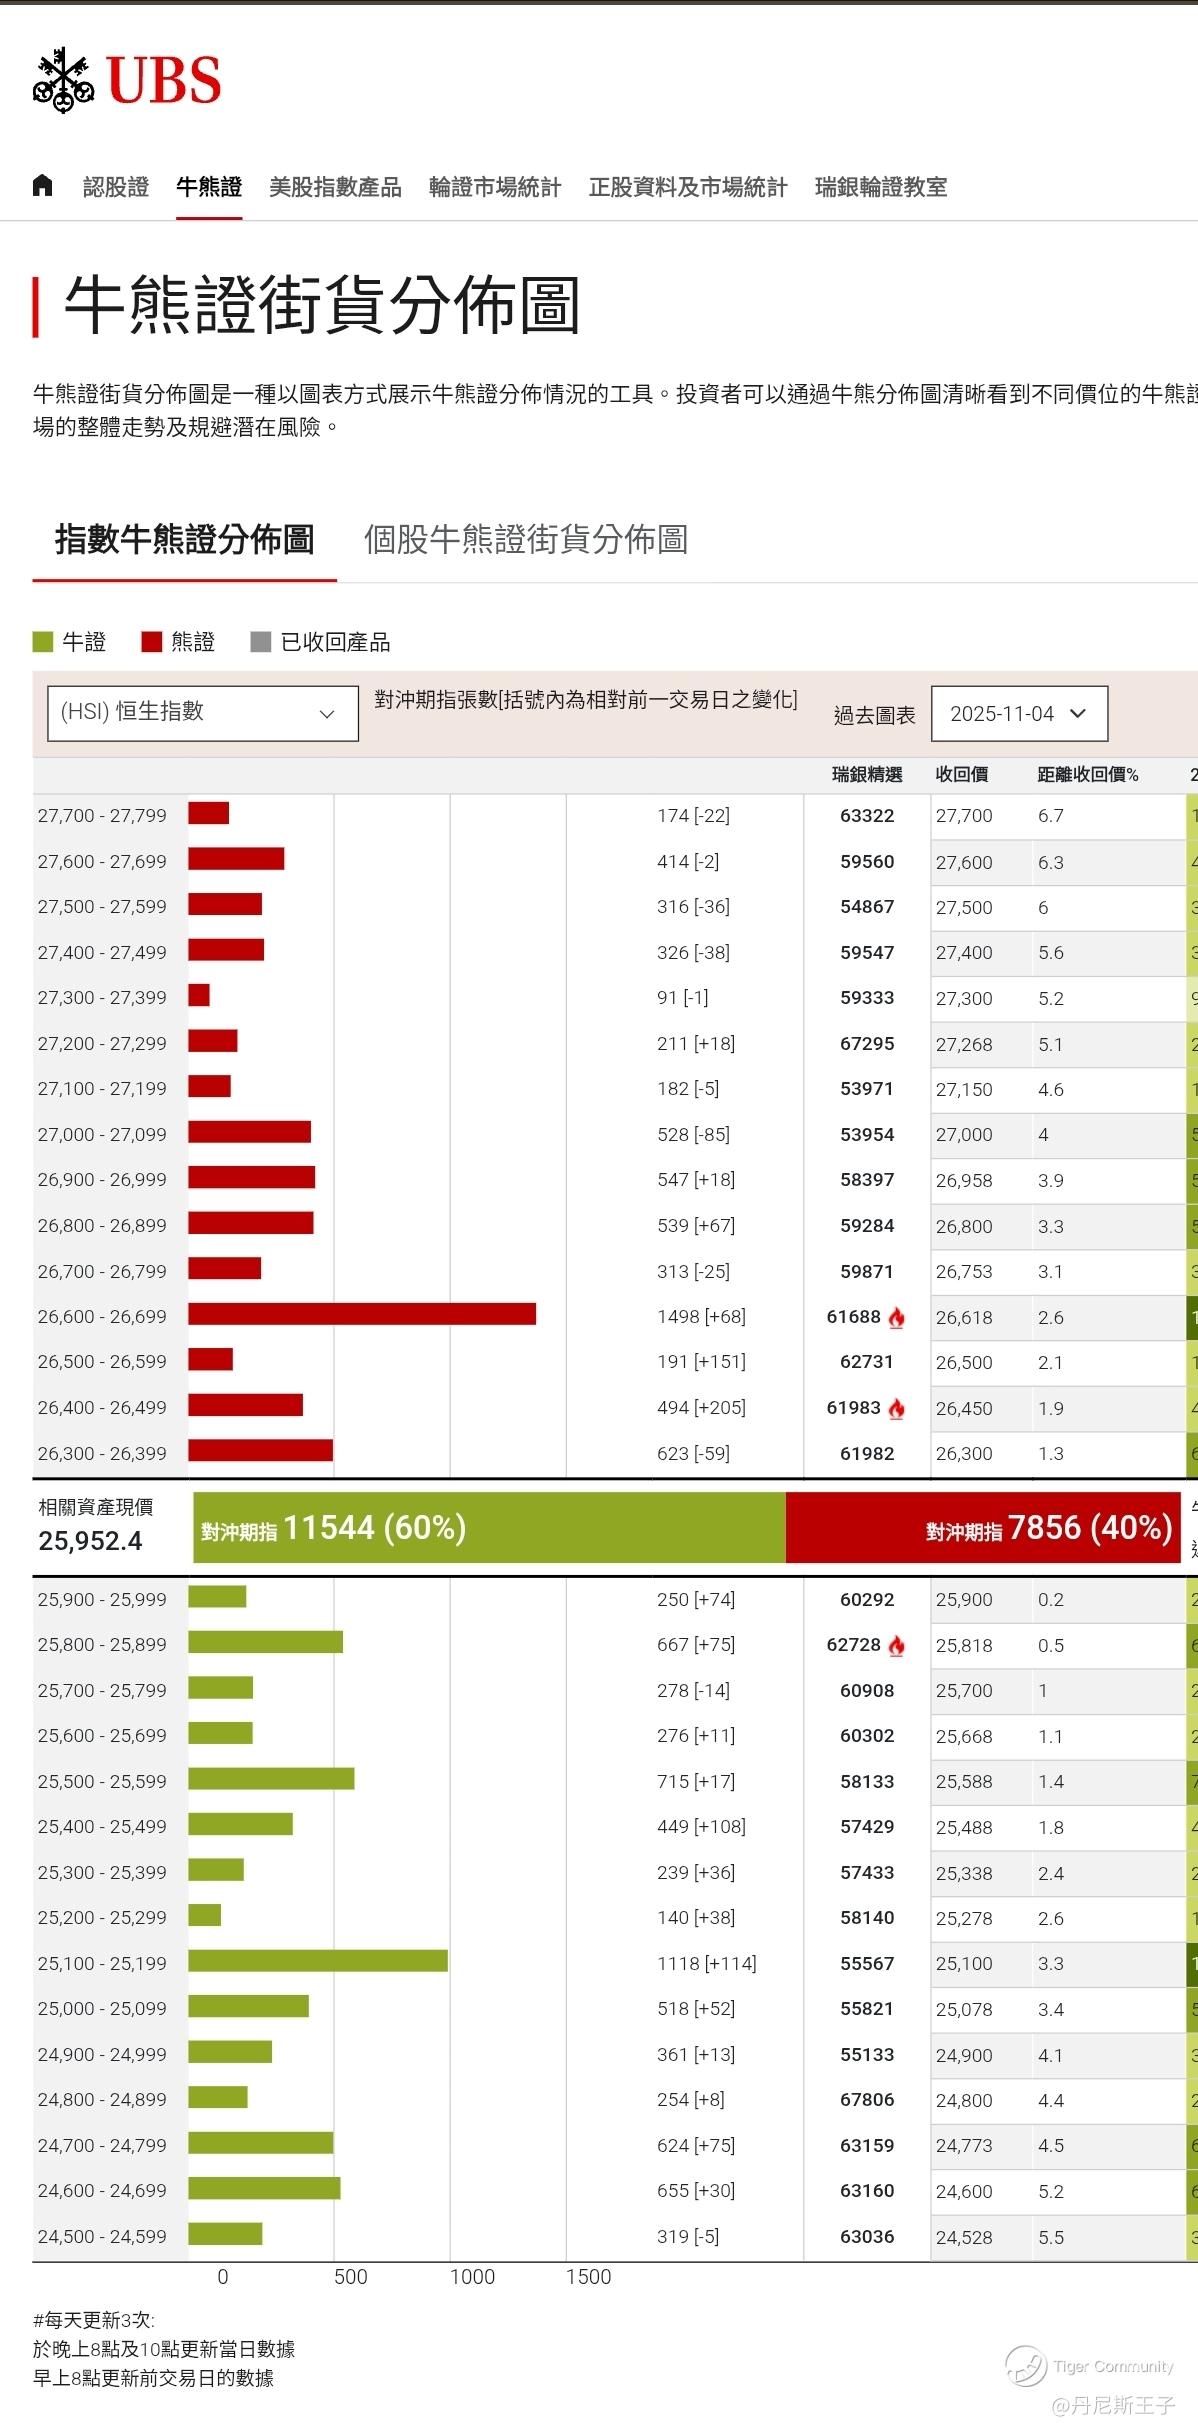
Task: Open the 2025-11-04 date dropdown
Action: click(x=1019, y=713)
